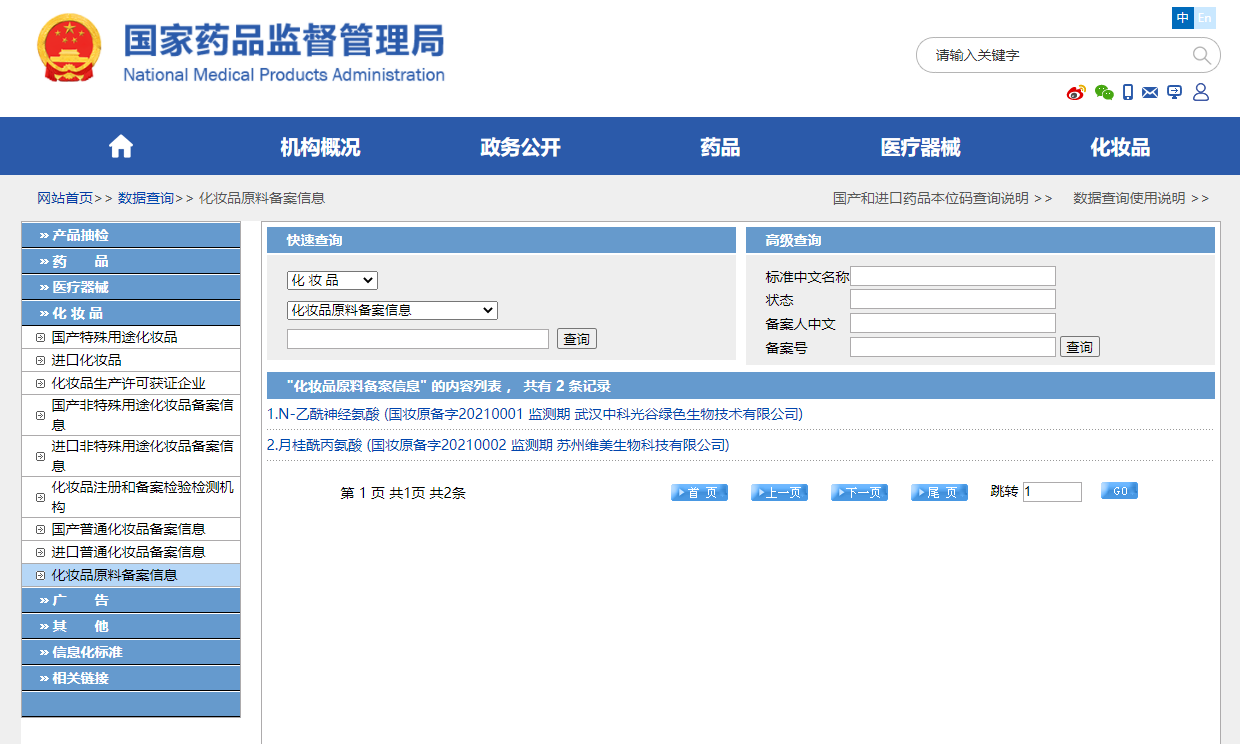Click the Weibo icon in header
Image resolution: width=1240 pixels, height=744 pixels.
click(1076, 93)
